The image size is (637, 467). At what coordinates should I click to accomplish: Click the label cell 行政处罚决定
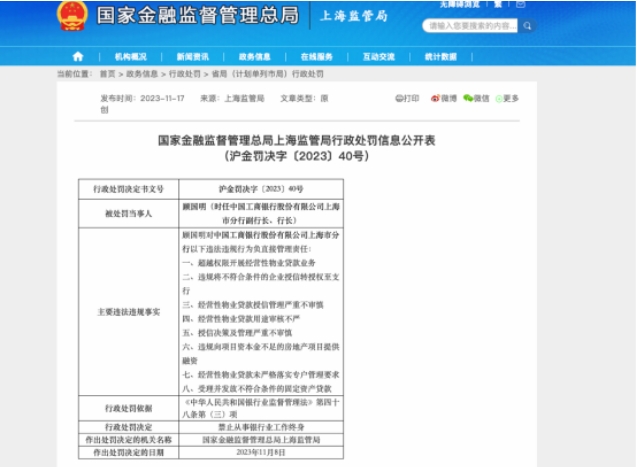click(x=128, y=427)
